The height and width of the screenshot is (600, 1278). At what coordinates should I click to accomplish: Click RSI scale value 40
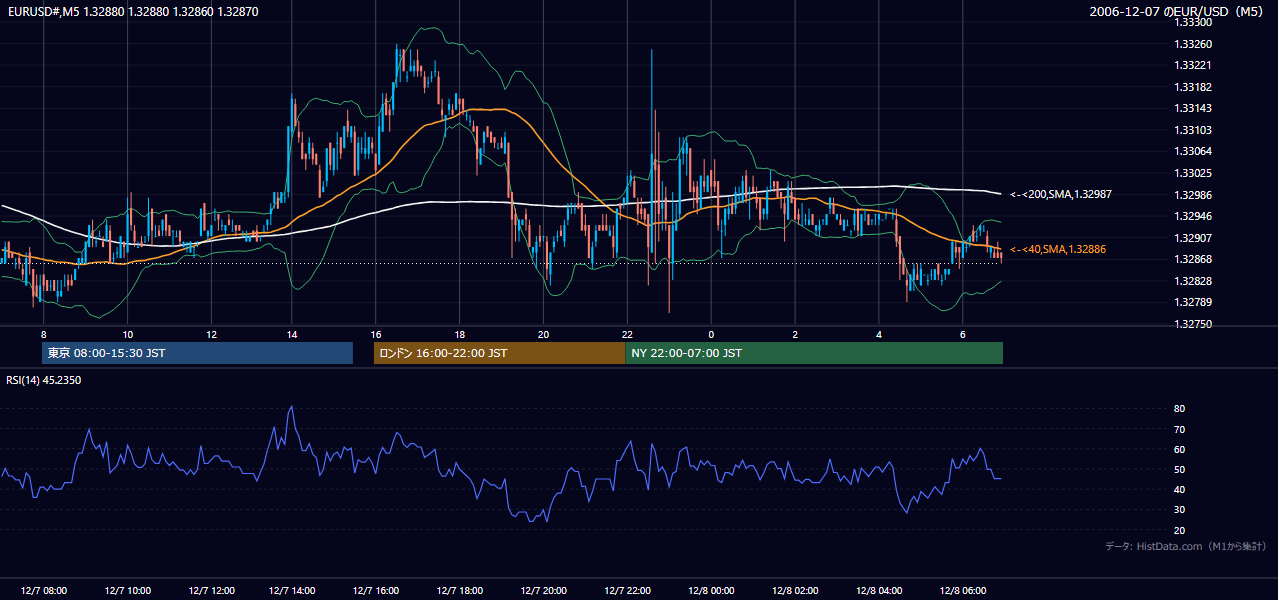click(x=1180, y=489)
